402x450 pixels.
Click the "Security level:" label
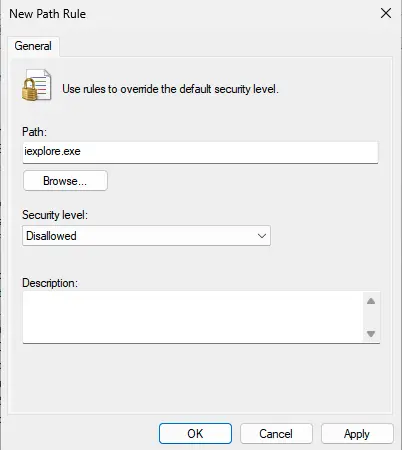[55, 215]
